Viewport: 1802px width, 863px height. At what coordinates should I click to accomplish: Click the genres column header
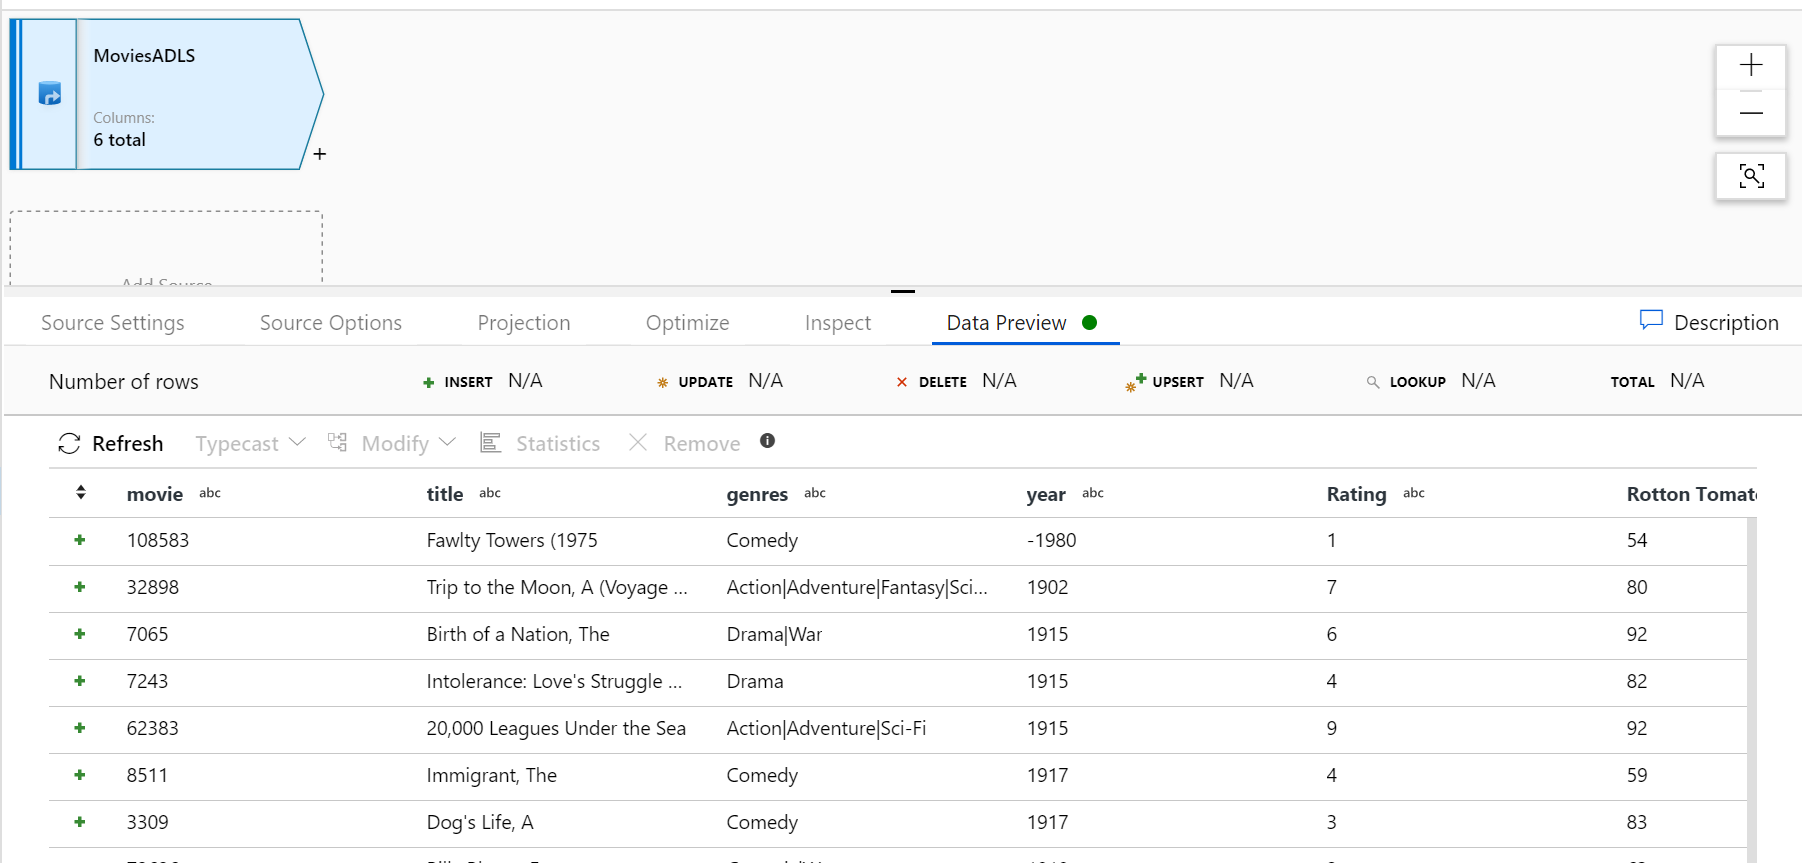coord(757,494)
